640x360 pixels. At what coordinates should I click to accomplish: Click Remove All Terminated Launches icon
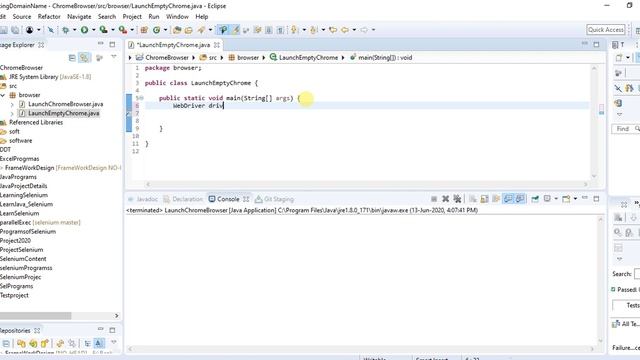pos(458,199)
